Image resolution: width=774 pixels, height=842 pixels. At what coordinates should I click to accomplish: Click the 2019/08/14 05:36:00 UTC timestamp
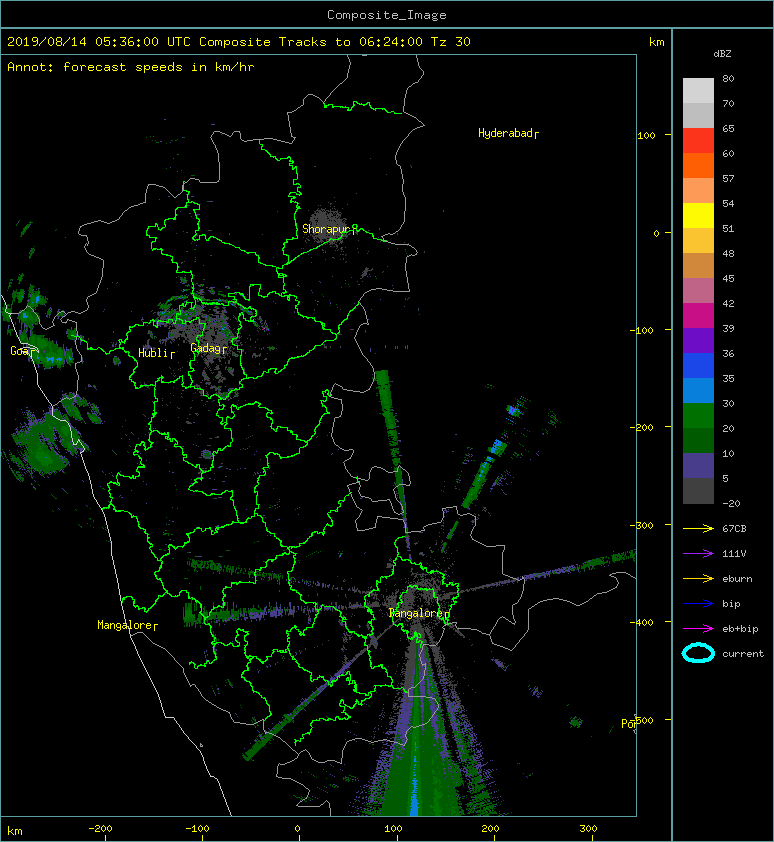tap(99, 42)
